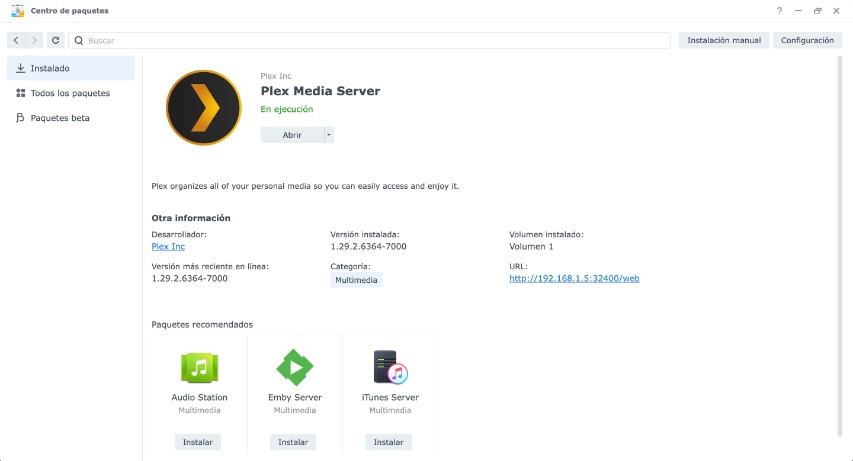Focus the Buscar search field
This screenshot has height=461, width=853.
tap(369, 40)
